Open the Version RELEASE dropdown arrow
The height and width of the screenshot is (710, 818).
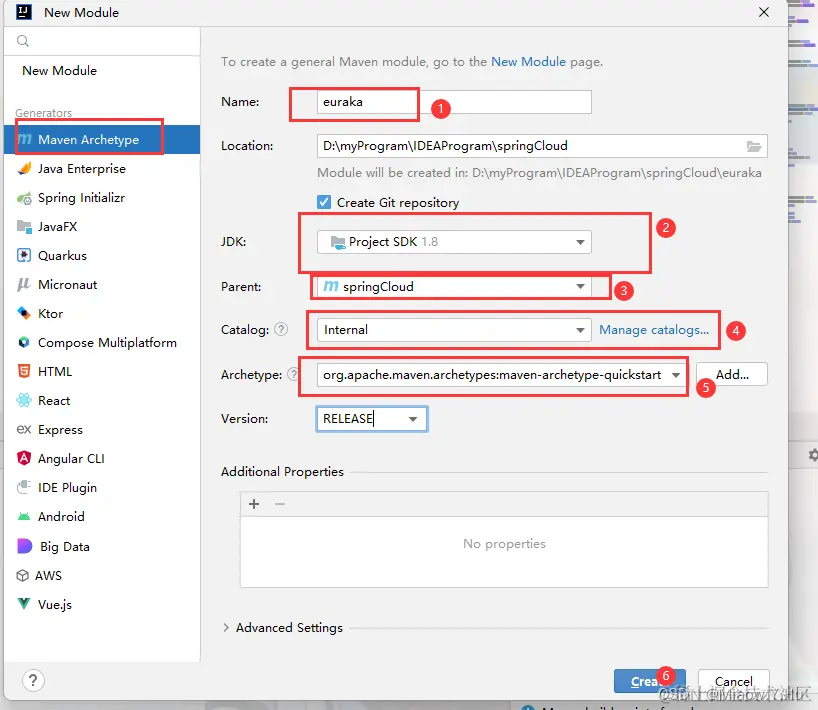413,419
